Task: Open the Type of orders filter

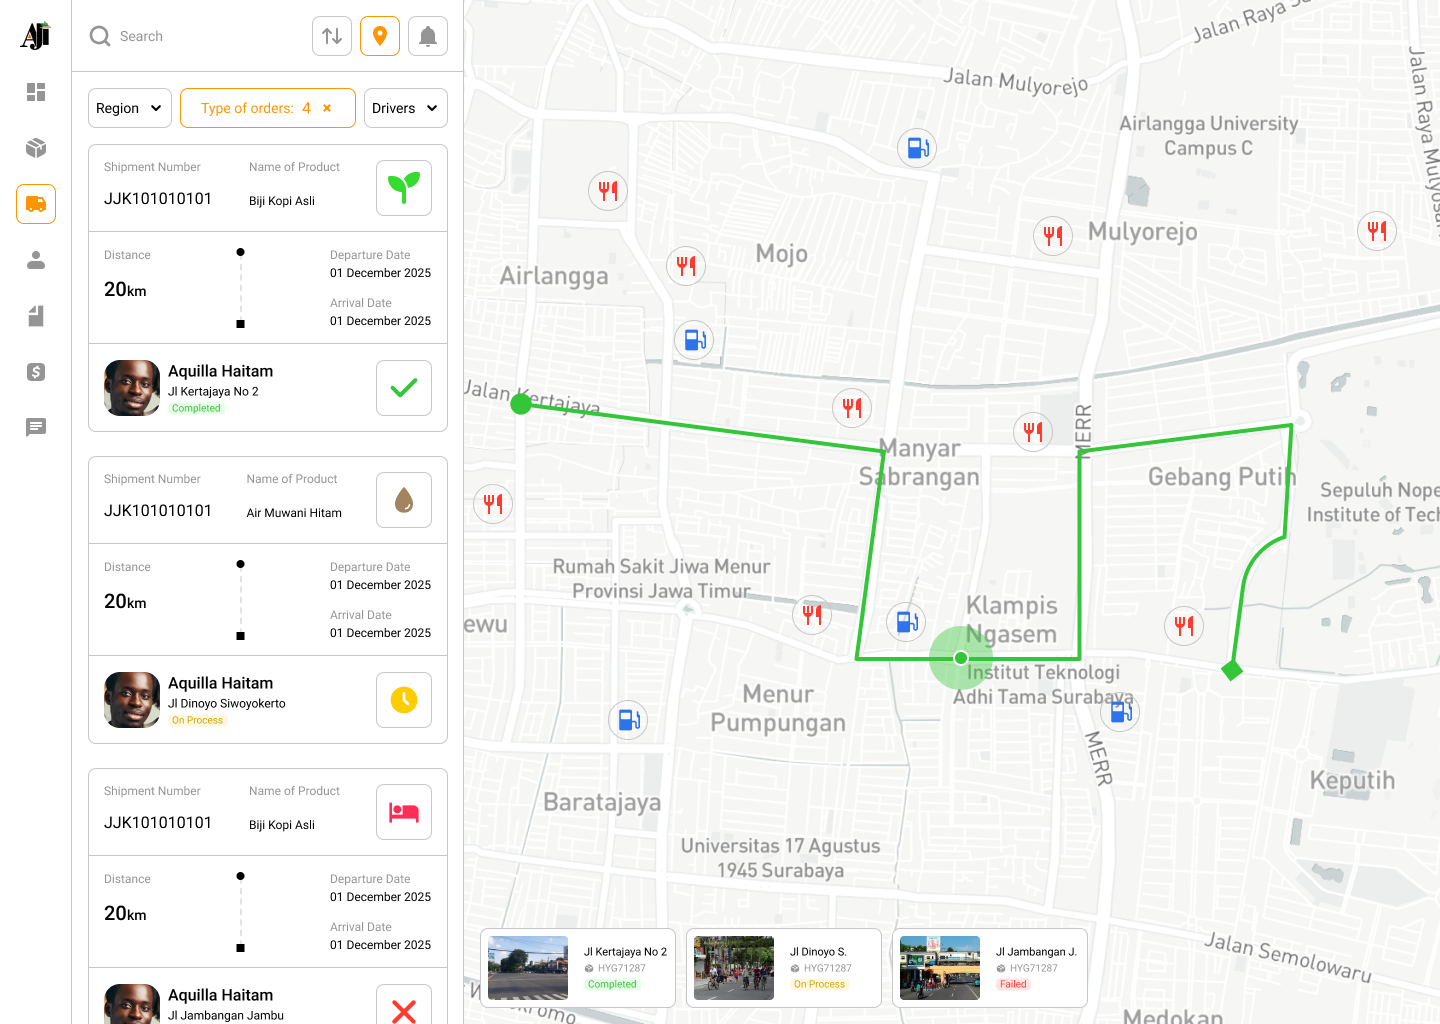Action: pos(256,108)
